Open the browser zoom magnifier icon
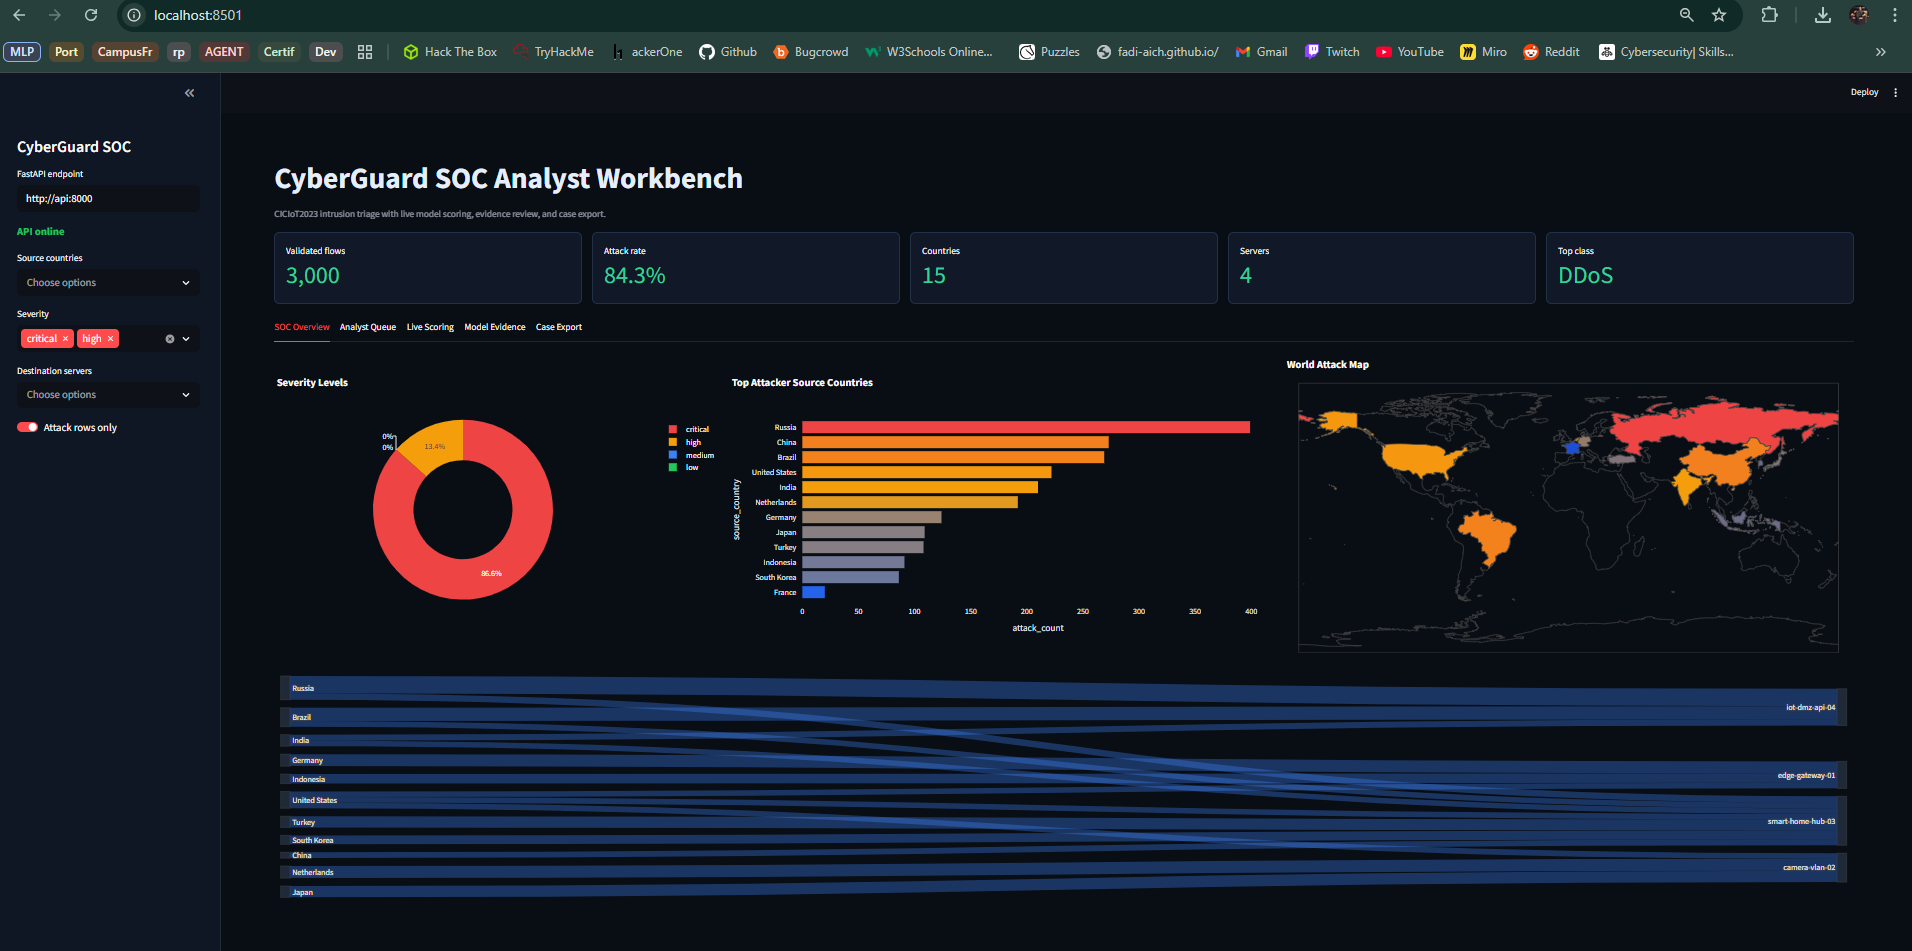Screen dimensions: 1912x951 click(x=1686, y=15)
